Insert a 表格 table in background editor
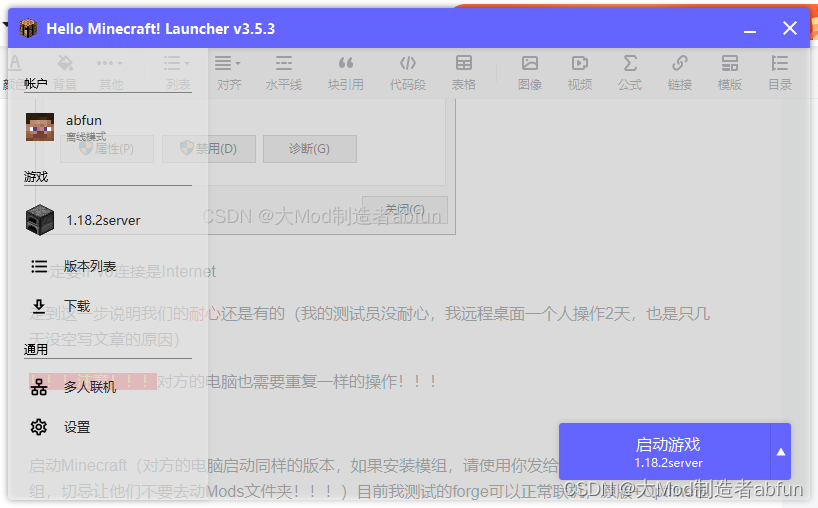The width and height of the screenshot is (818, 508). (x=463, y=73)
